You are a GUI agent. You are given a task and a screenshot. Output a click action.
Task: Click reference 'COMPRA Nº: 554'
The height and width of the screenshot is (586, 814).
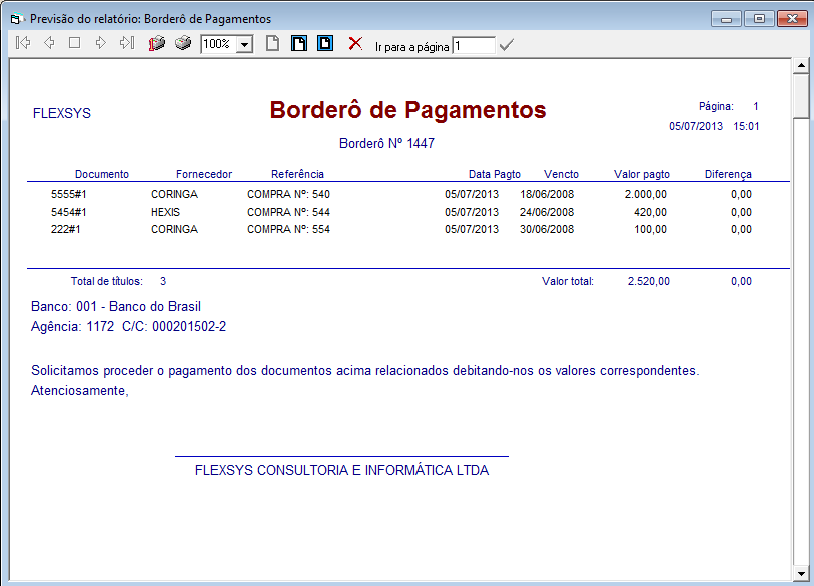pyautogui.click(x=288, y=229)
